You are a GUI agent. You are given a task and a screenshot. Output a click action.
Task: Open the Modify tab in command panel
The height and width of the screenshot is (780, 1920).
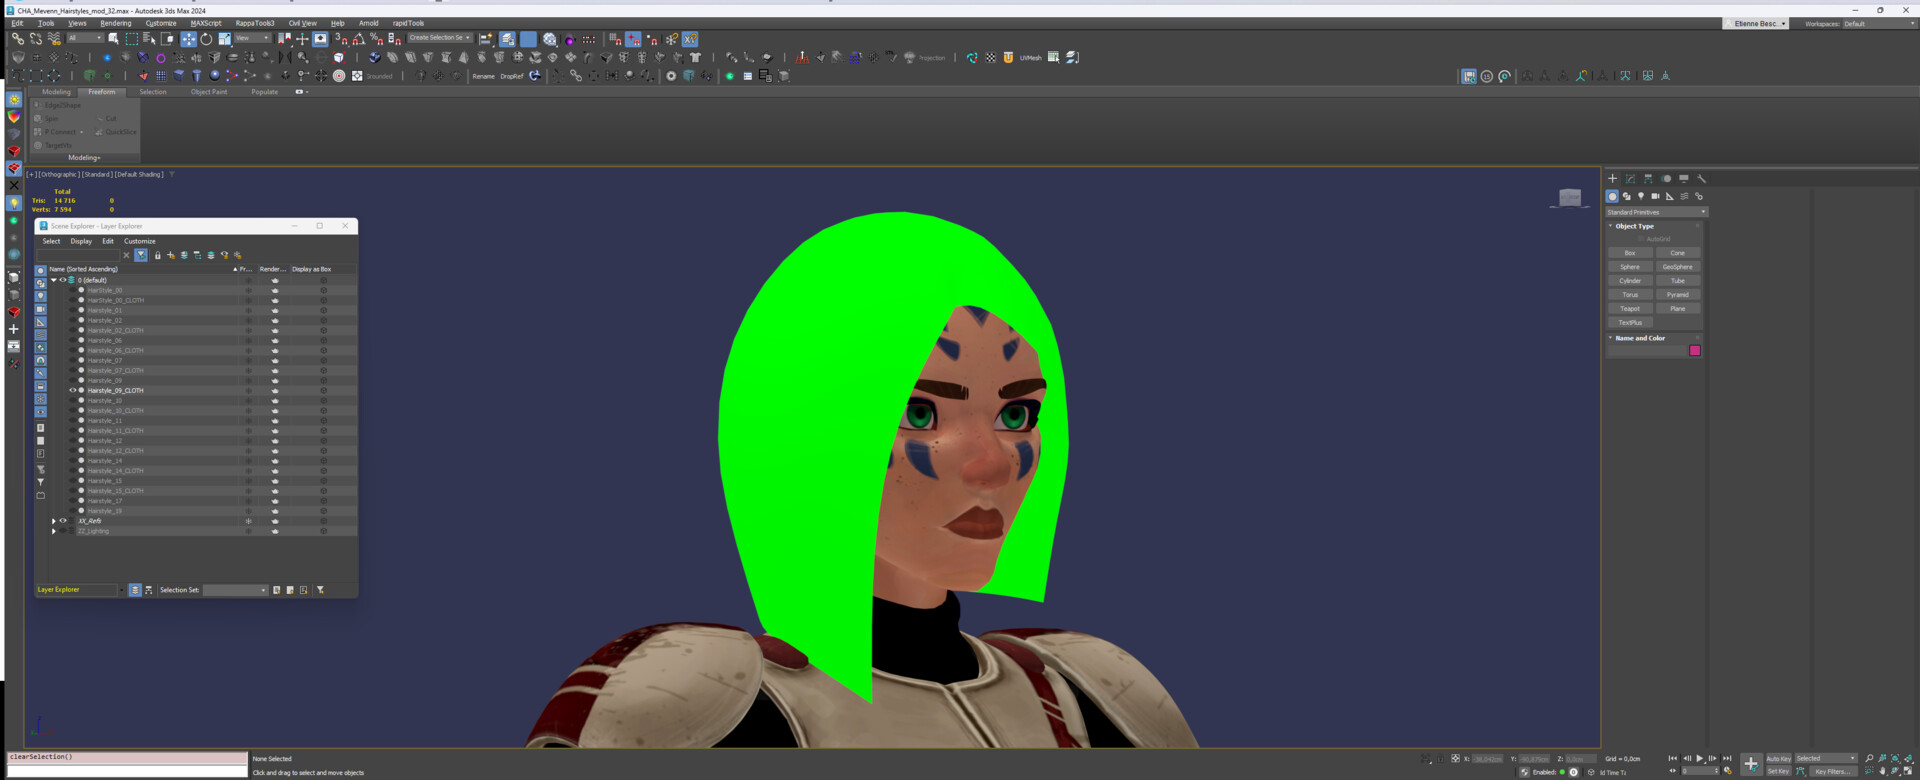coord(1630,179)
